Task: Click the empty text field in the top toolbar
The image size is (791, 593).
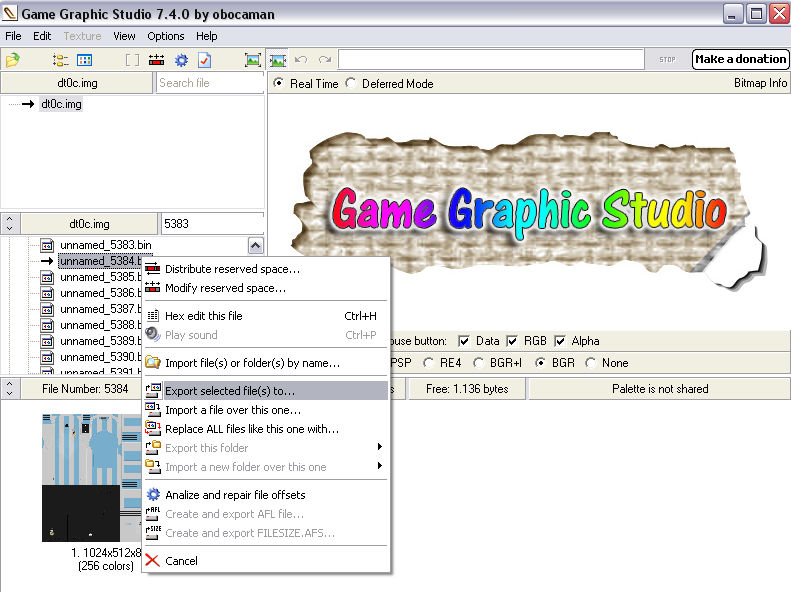Action: [x=491, y=60]
